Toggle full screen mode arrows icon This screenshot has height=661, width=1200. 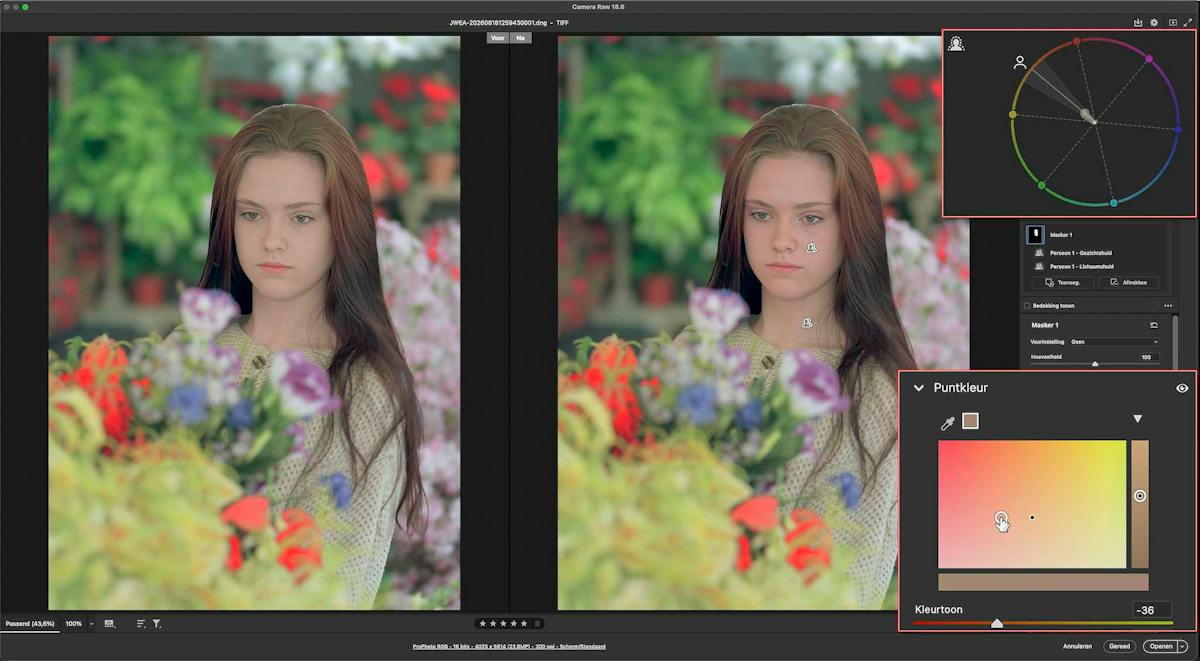coord(1188,22)
